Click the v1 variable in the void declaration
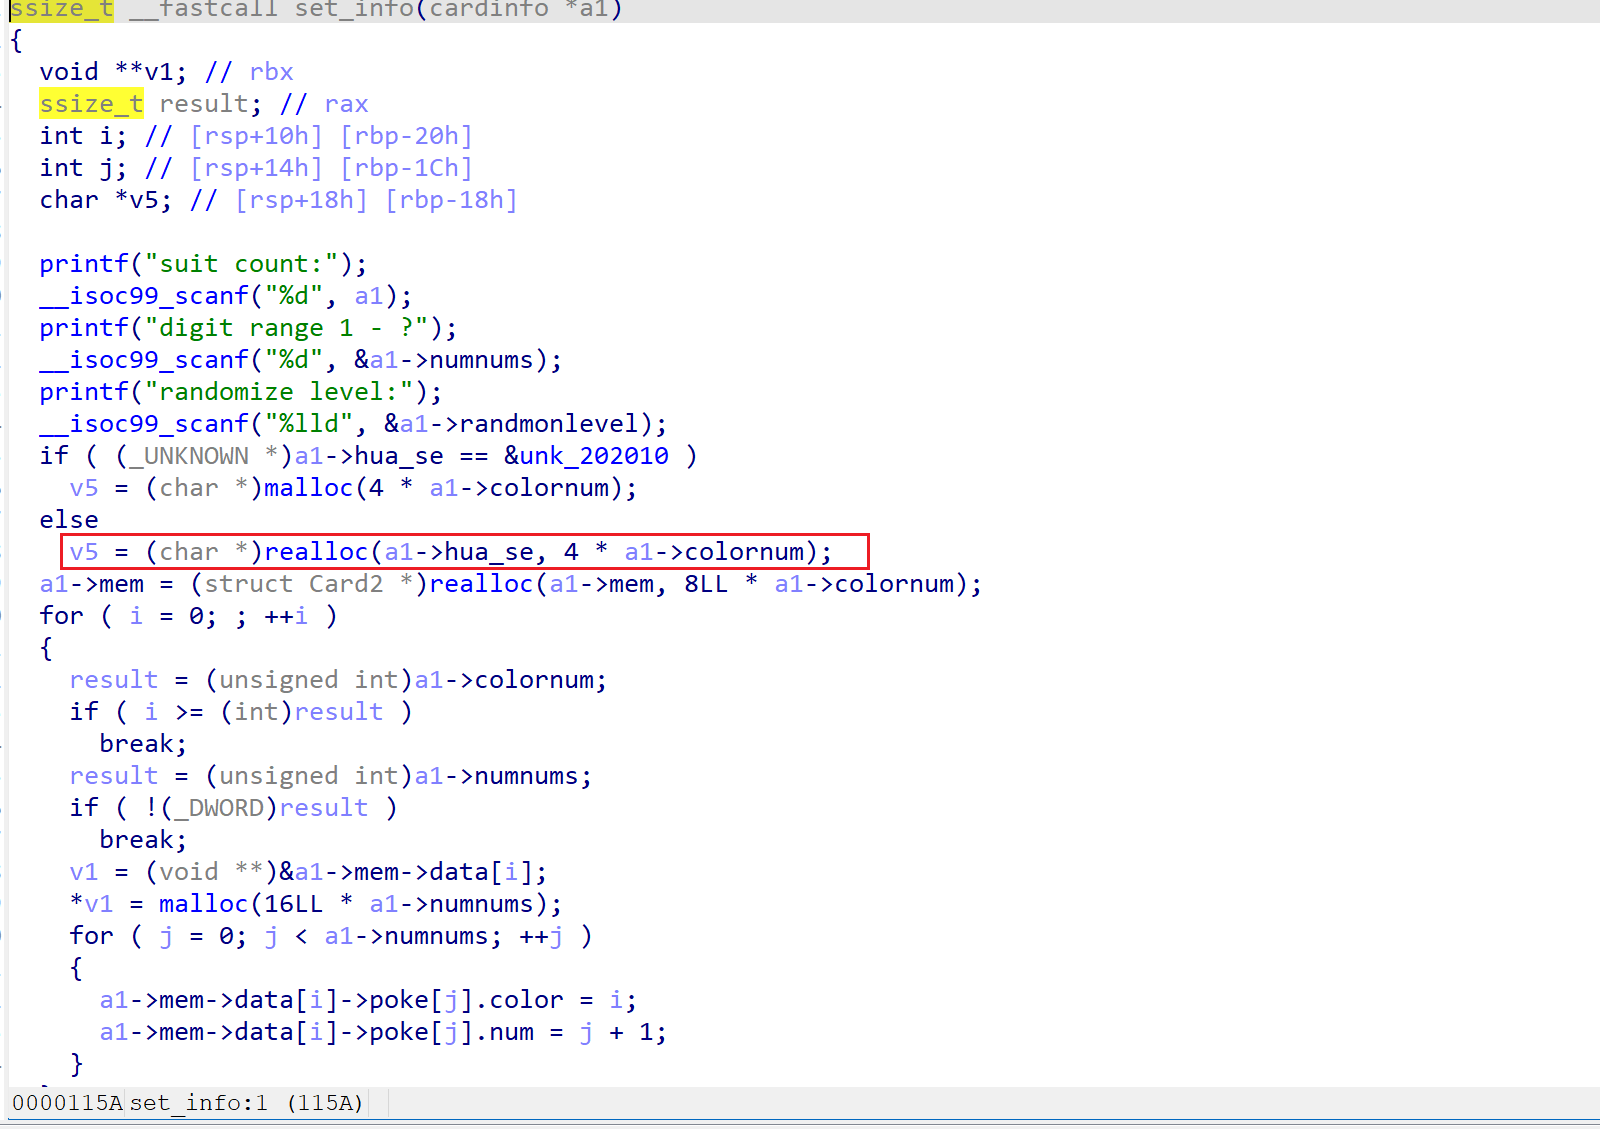This screenshot has height=1129, width=1600. pyautogui.click(x=158, y=72)
